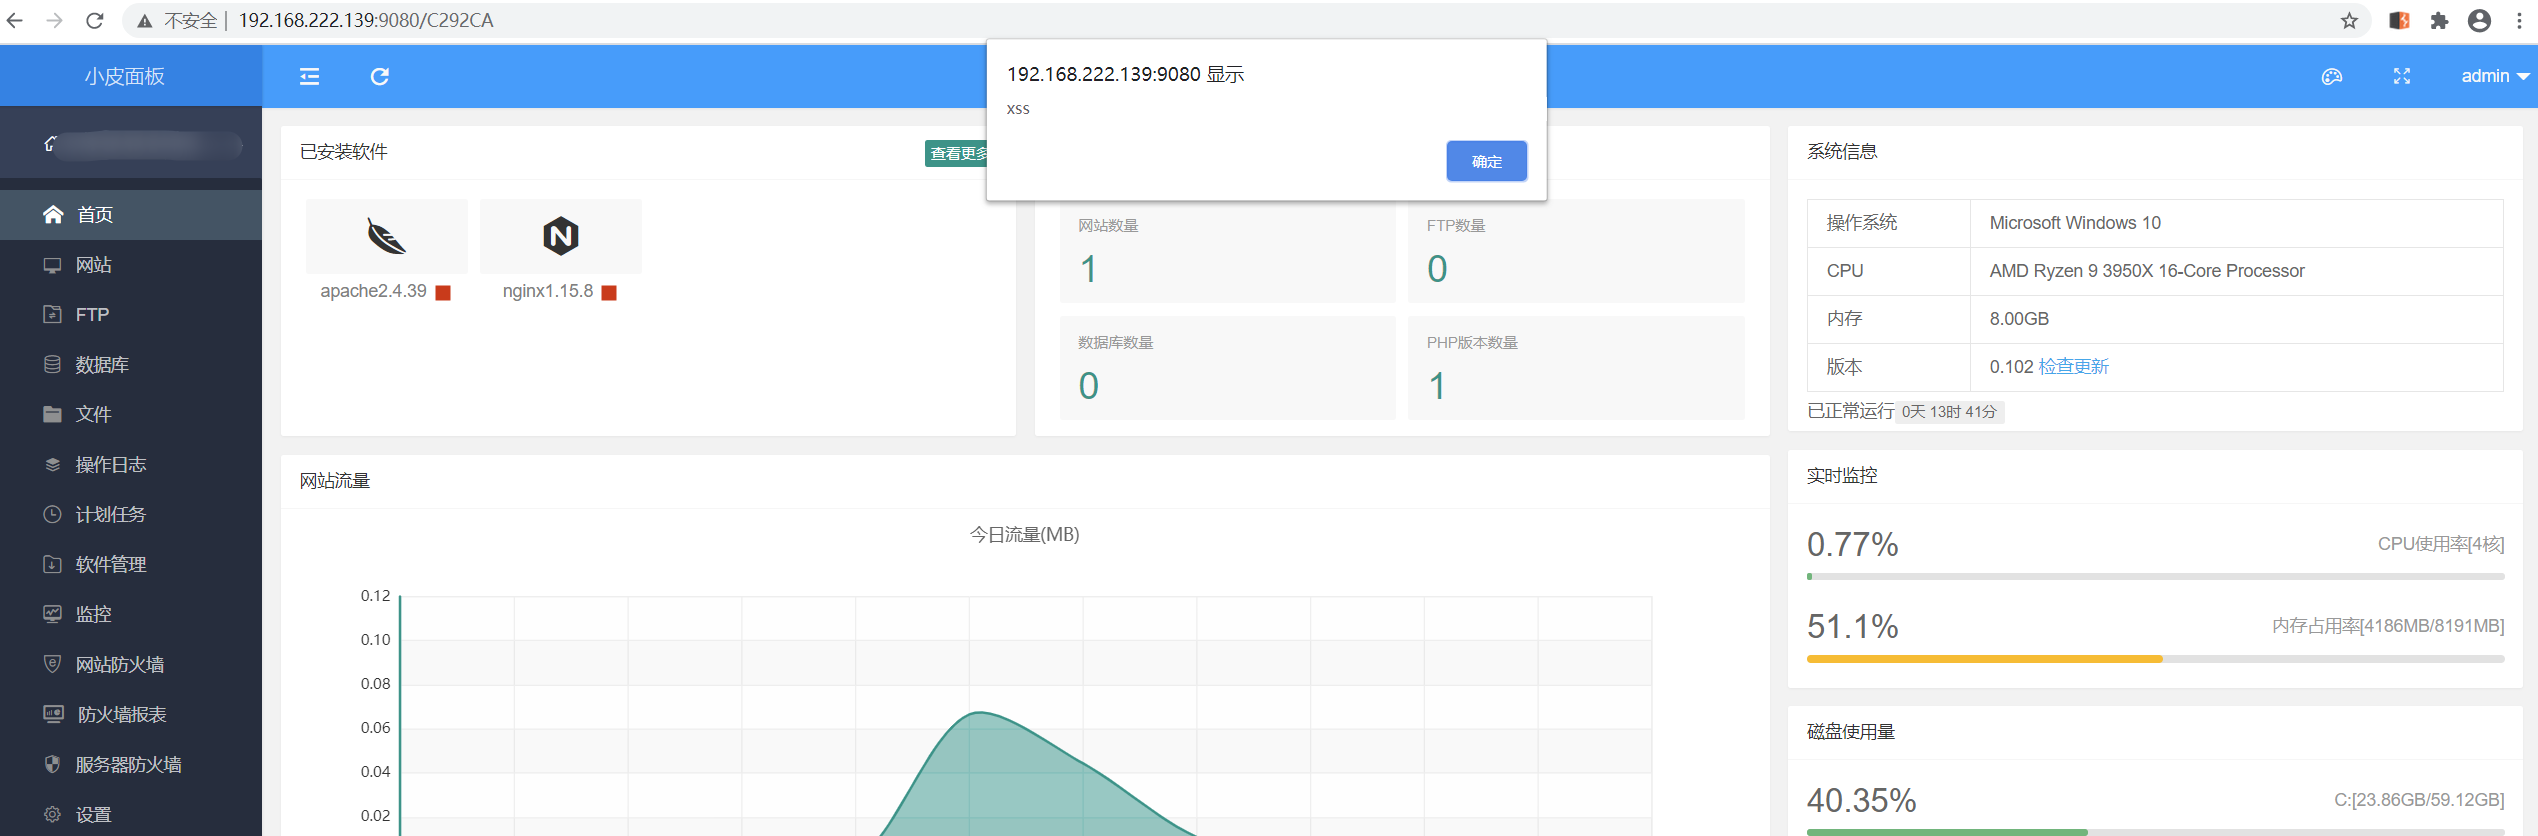Open the browser profile avatar icon

2480,21
